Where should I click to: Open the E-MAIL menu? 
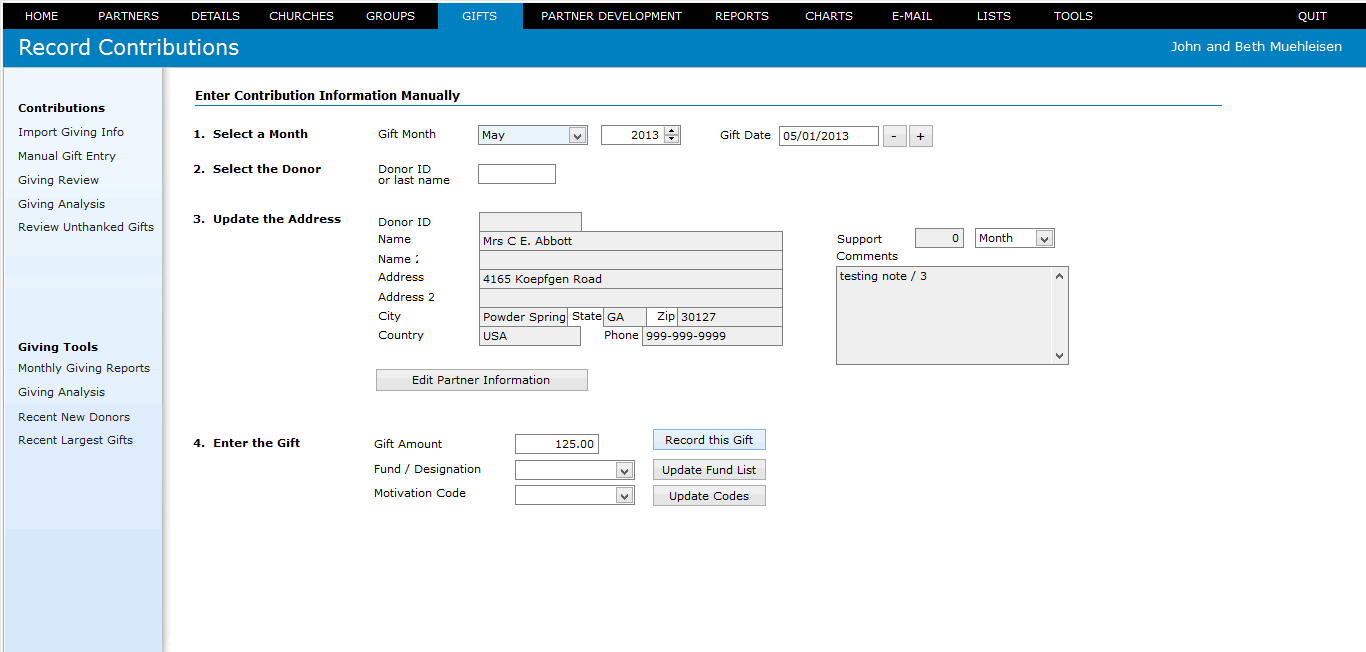pyautogui.click(x=912, y=16)
